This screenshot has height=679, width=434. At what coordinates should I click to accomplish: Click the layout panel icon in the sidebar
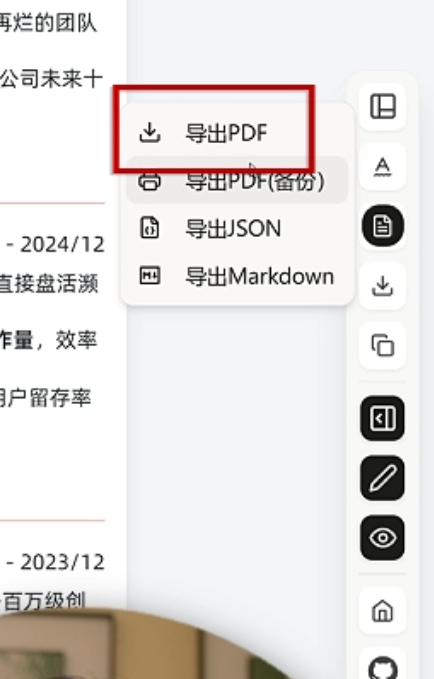point(383,107)
